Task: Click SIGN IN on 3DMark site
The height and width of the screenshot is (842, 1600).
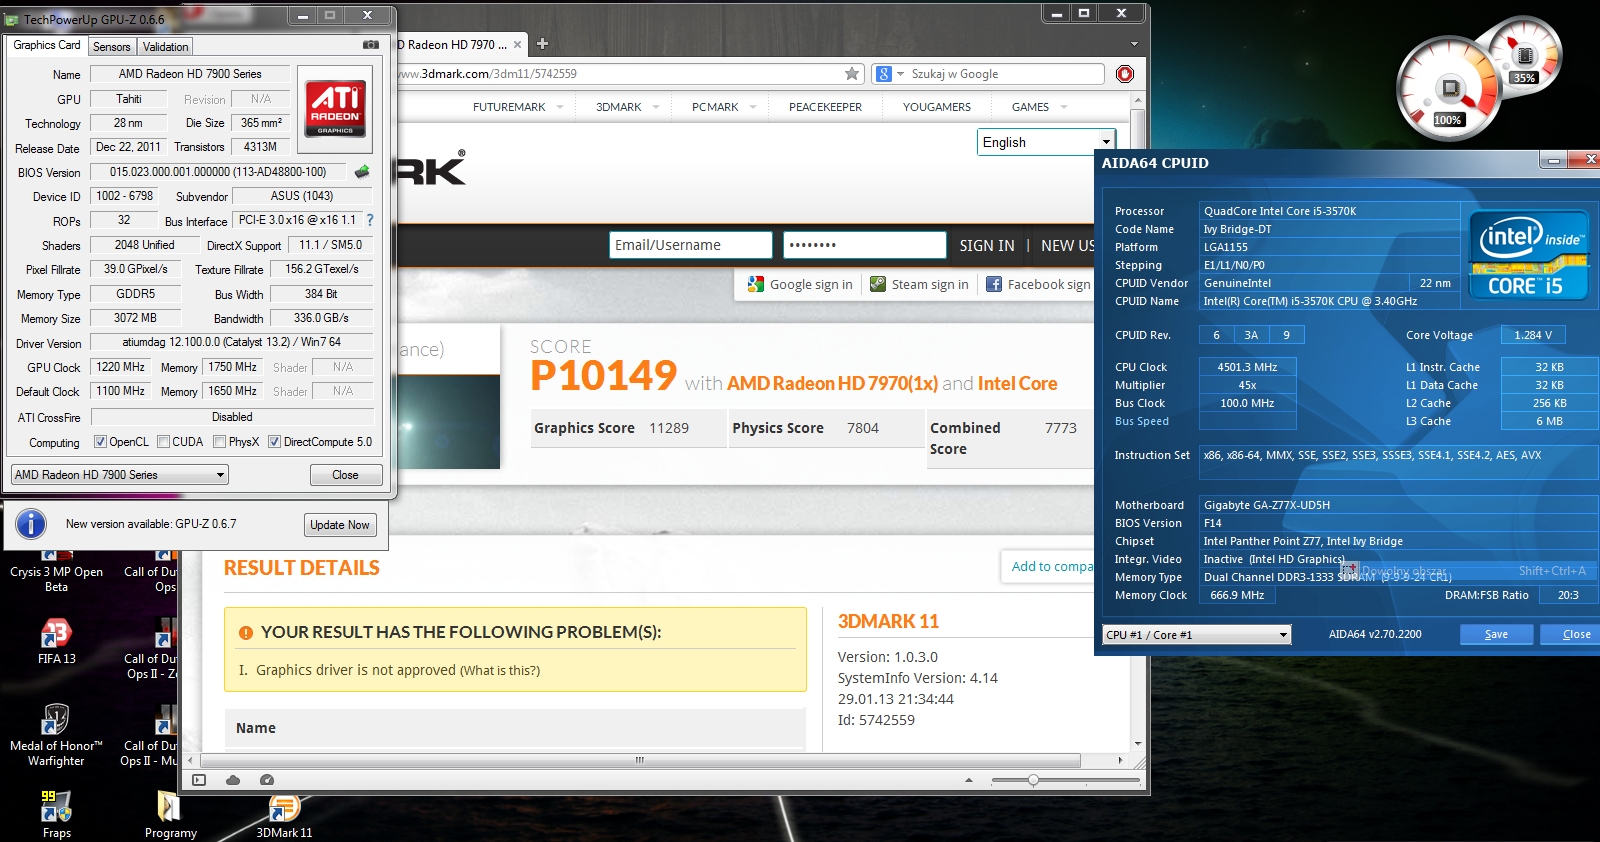Action: (x=987, y=246)
